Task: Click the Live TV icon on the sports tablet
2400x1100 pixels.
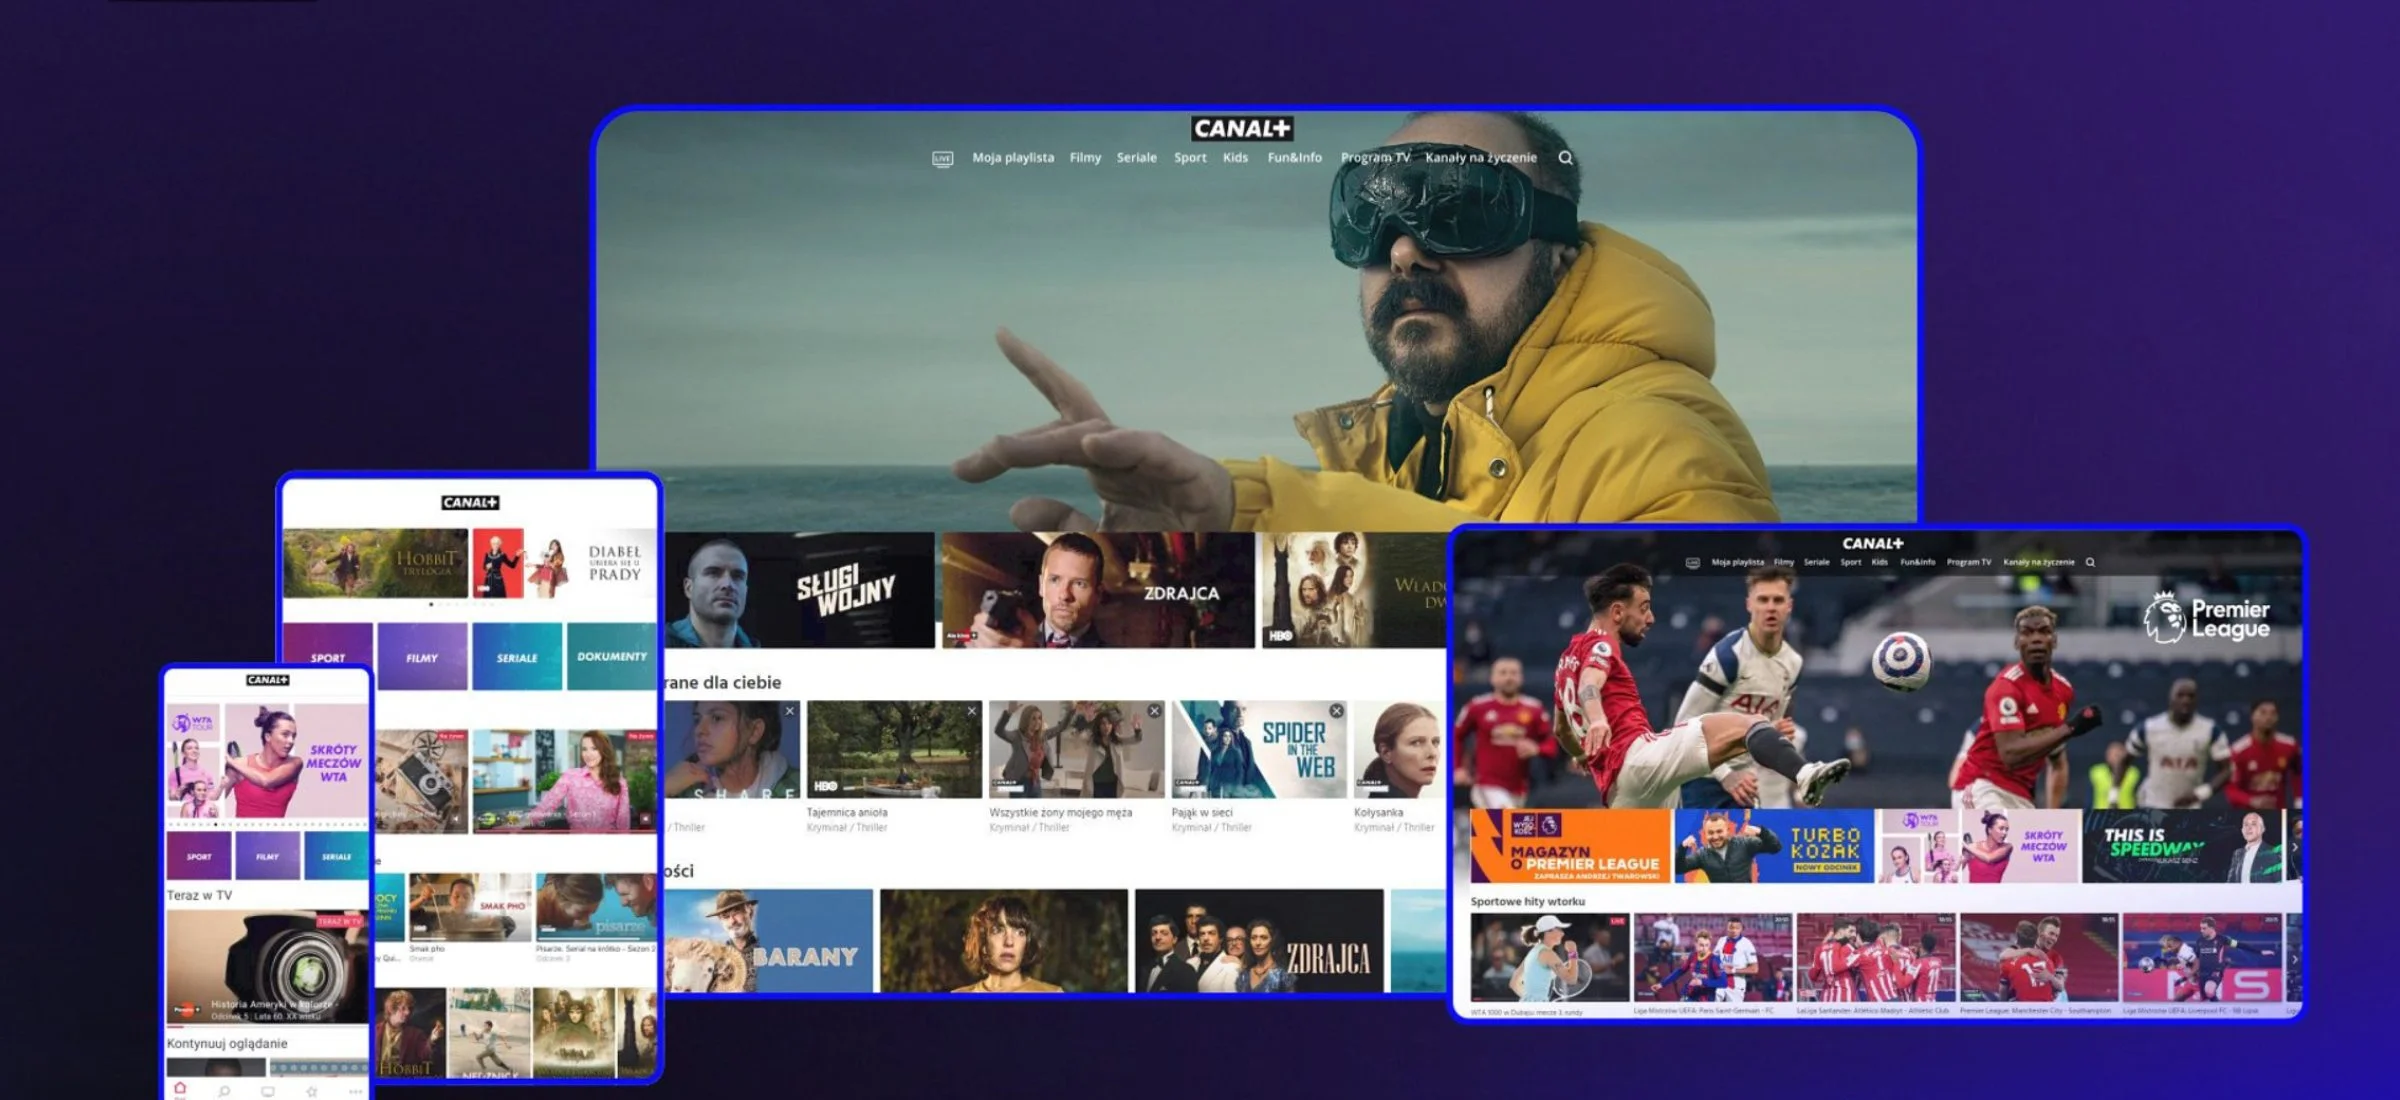Action: click(x=1692, y=562)
